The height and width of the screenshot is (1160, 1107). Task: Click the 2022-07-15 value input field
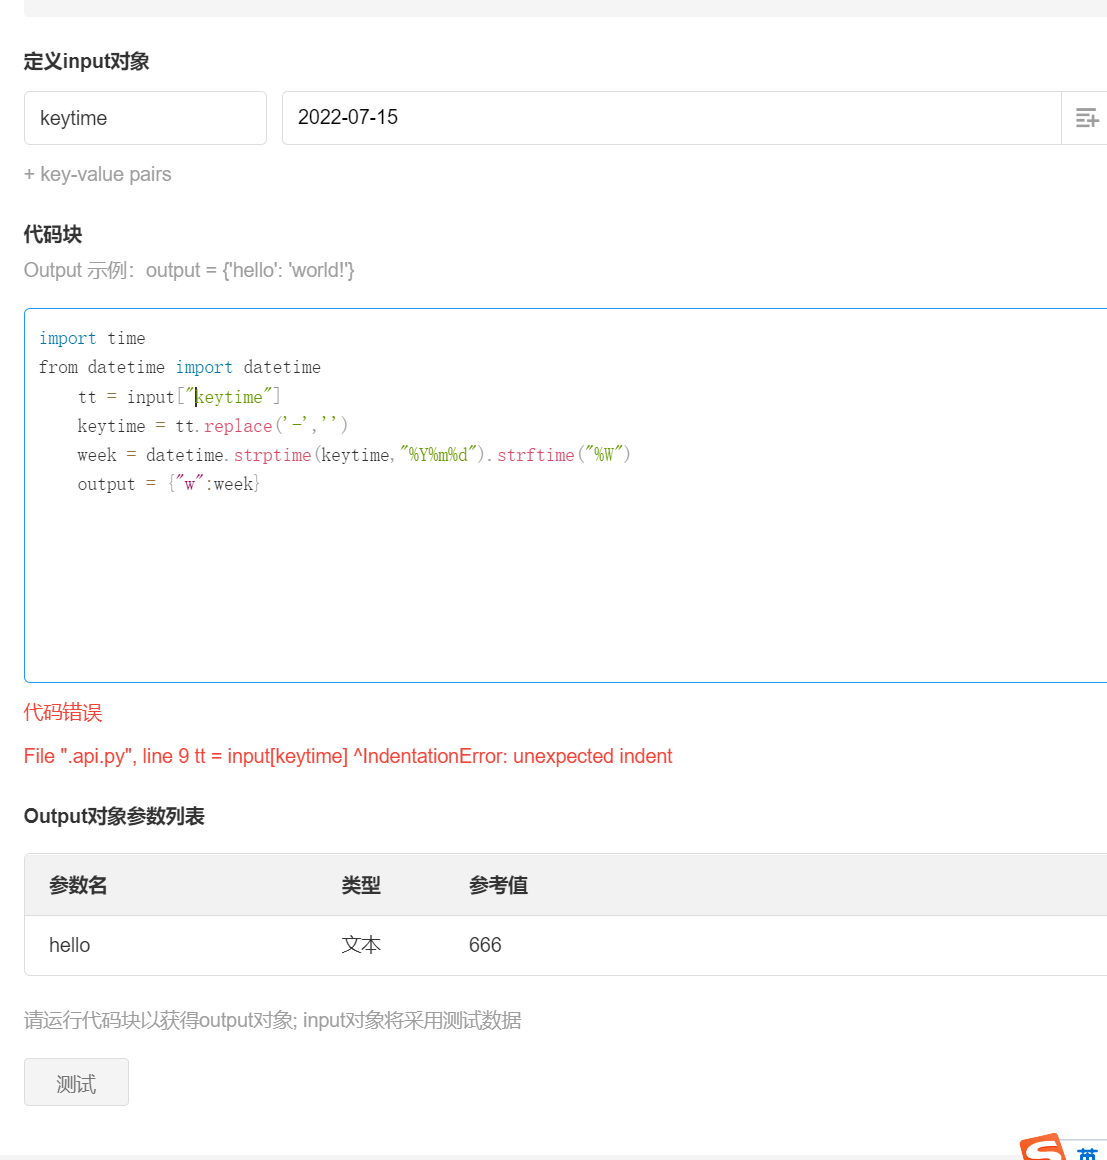pyautogui.click(x=670, y=118)
